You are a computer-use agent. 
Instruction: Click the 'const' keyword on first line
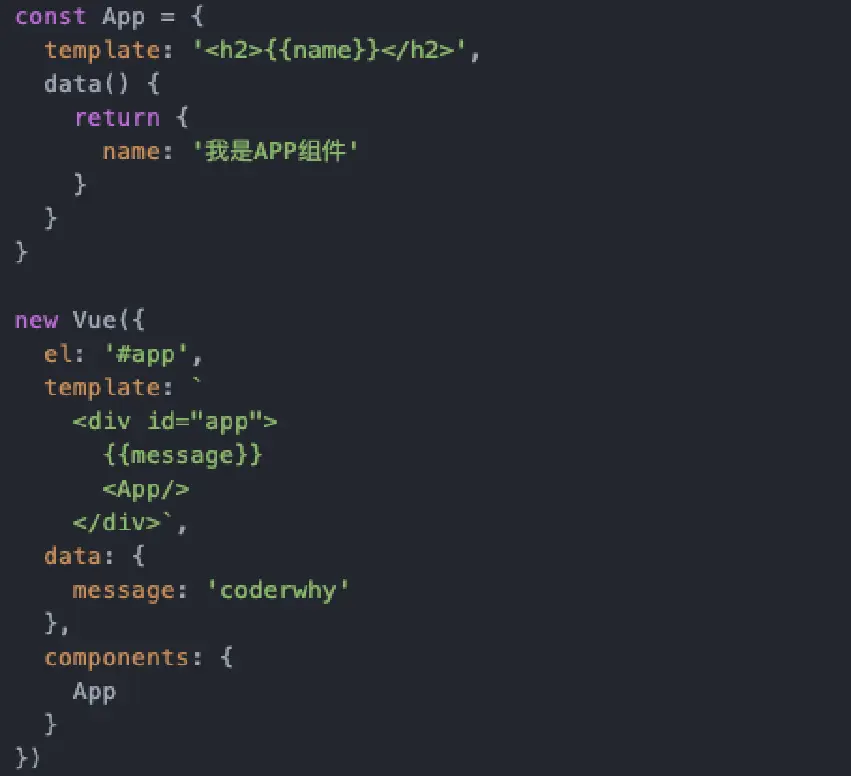[50, 16]
